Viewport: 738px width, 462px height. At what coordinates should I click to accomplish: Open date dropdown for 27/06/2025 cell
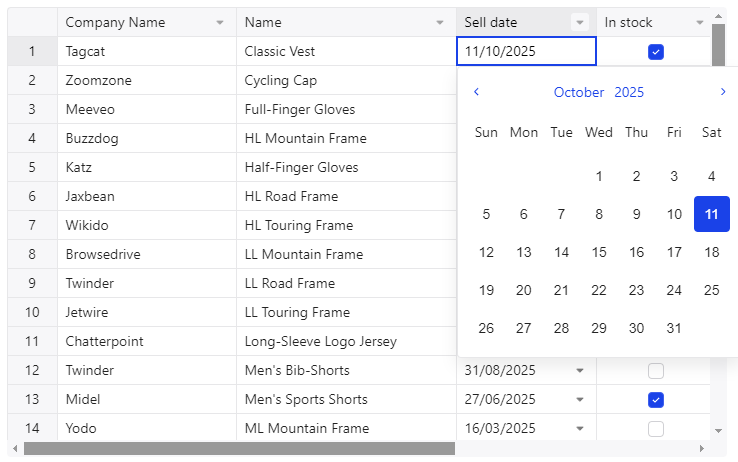pyautogui.click(x=580, y=400)
